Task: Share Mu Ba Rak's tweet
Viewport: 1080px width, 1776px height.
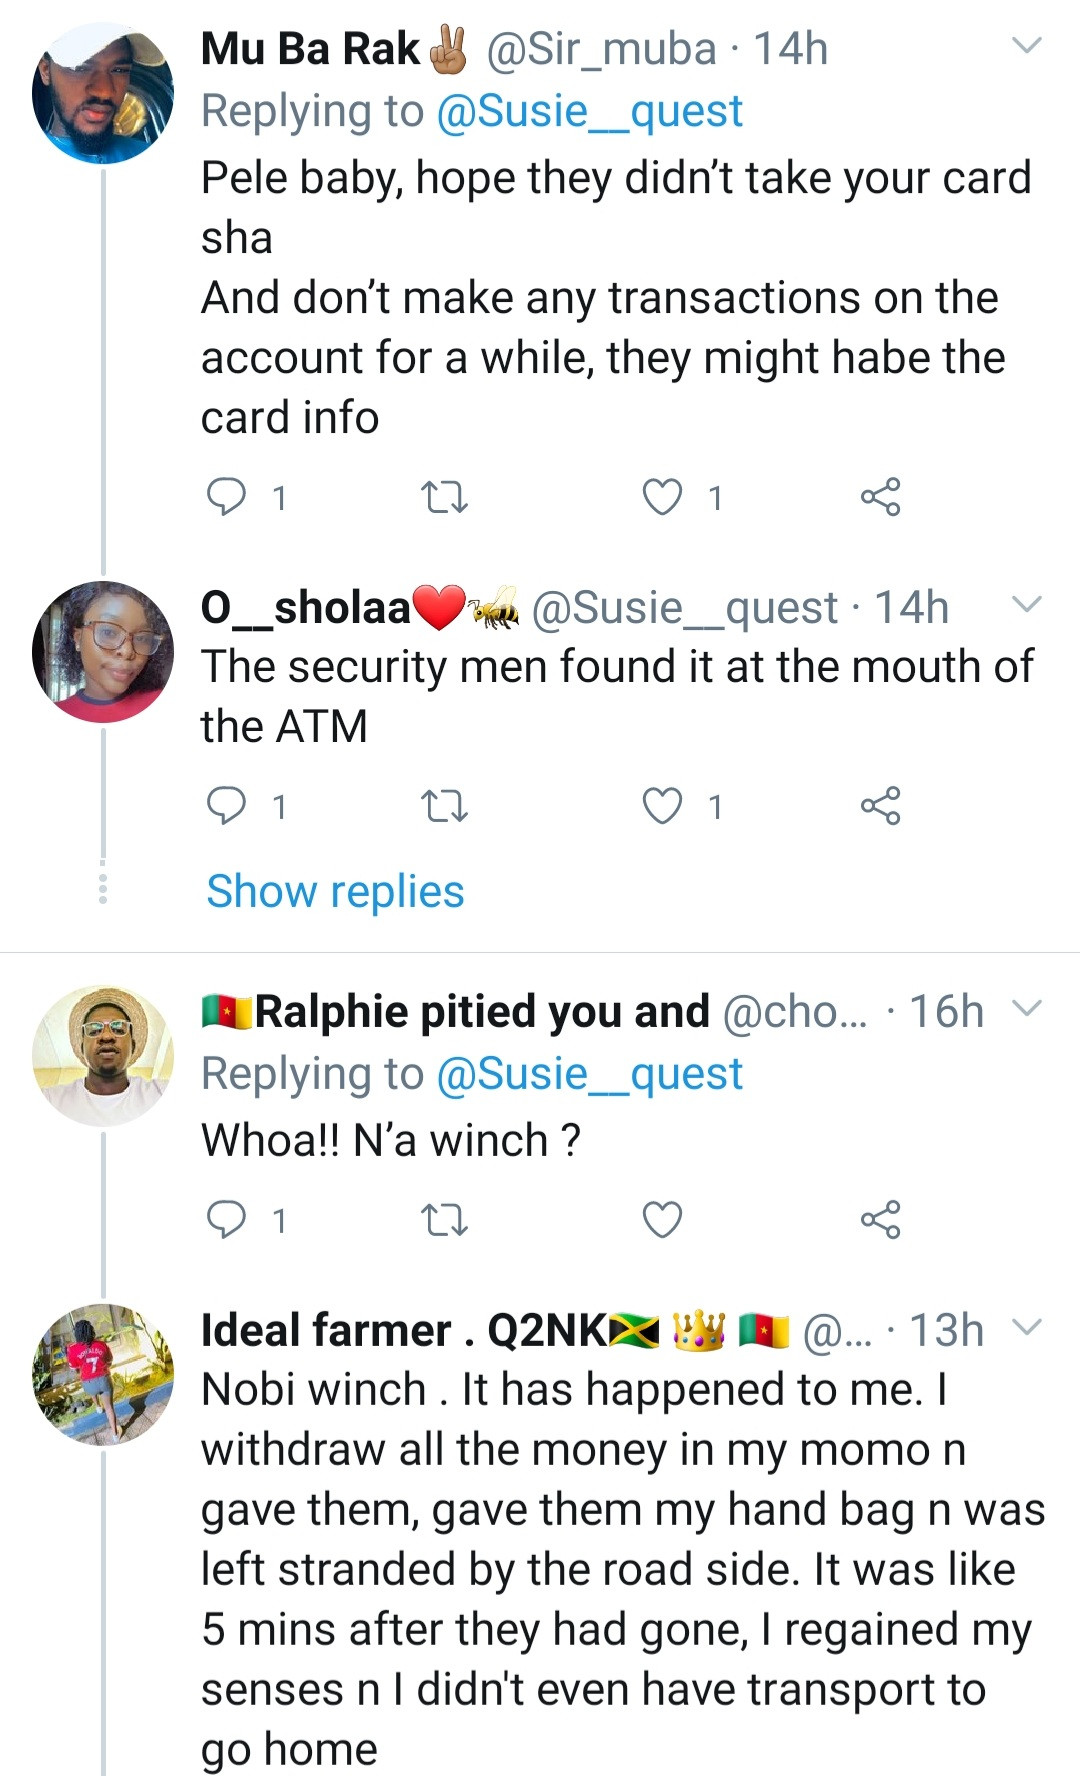Action: coord(880,497)
